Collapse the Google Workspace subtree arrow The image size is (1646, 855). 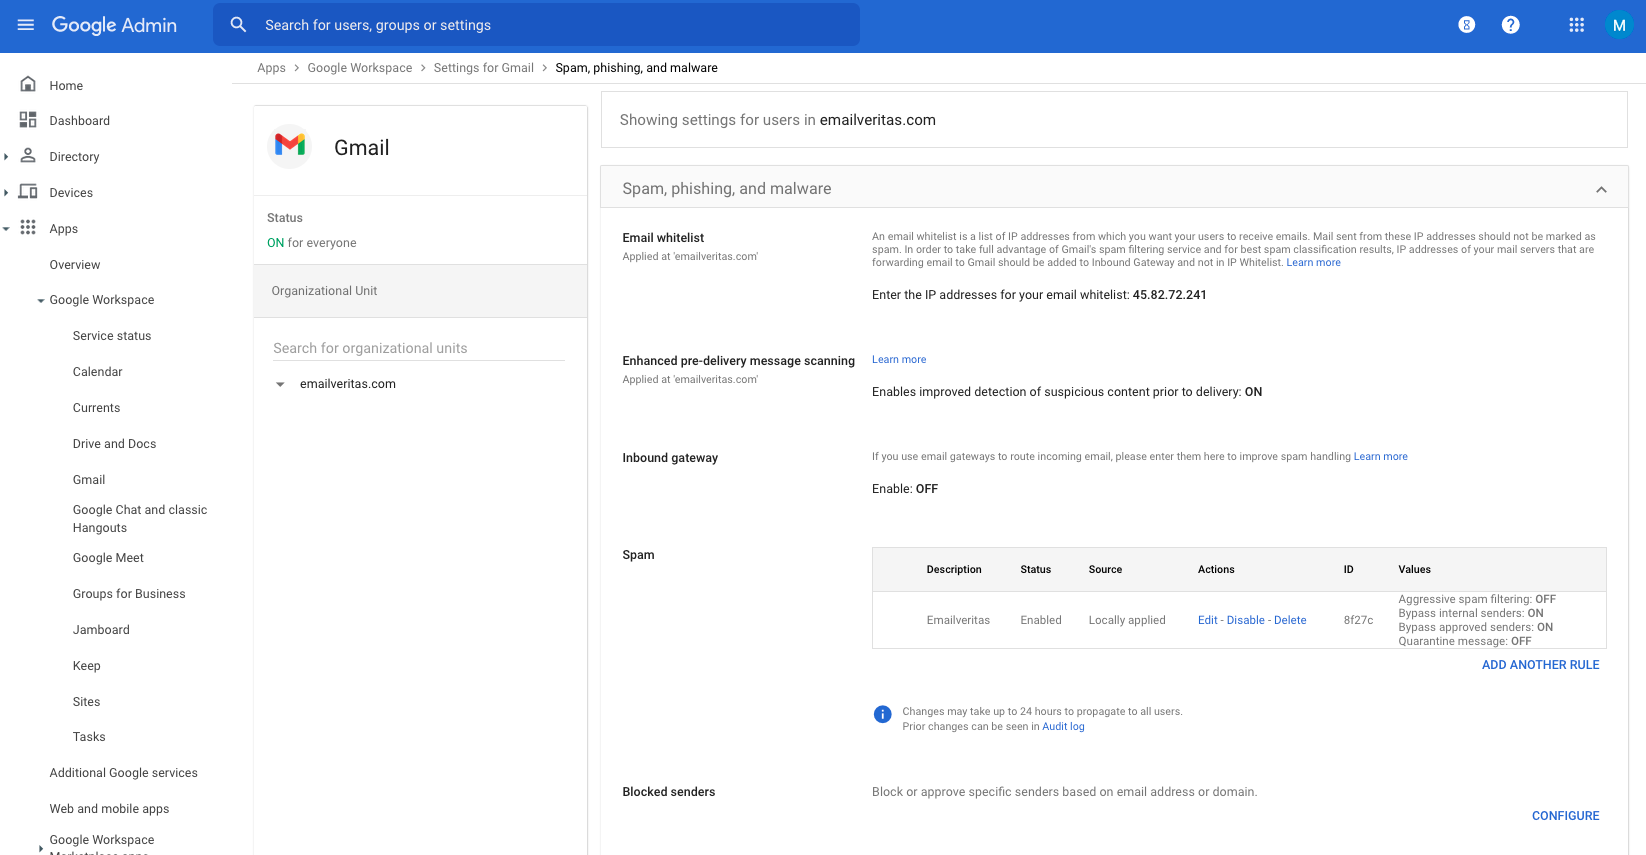tap(41, 301)
